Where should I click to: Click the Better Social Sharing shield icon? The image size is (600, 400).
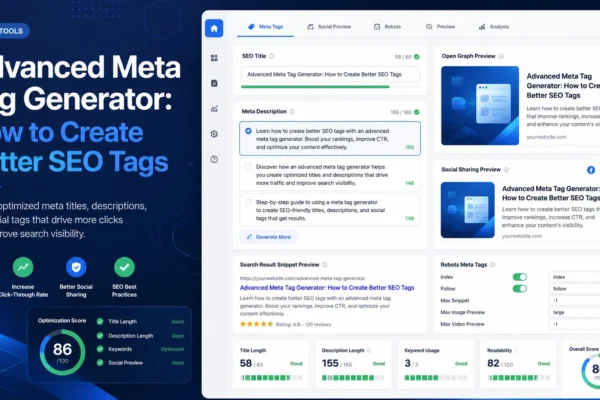pos(76,267)
